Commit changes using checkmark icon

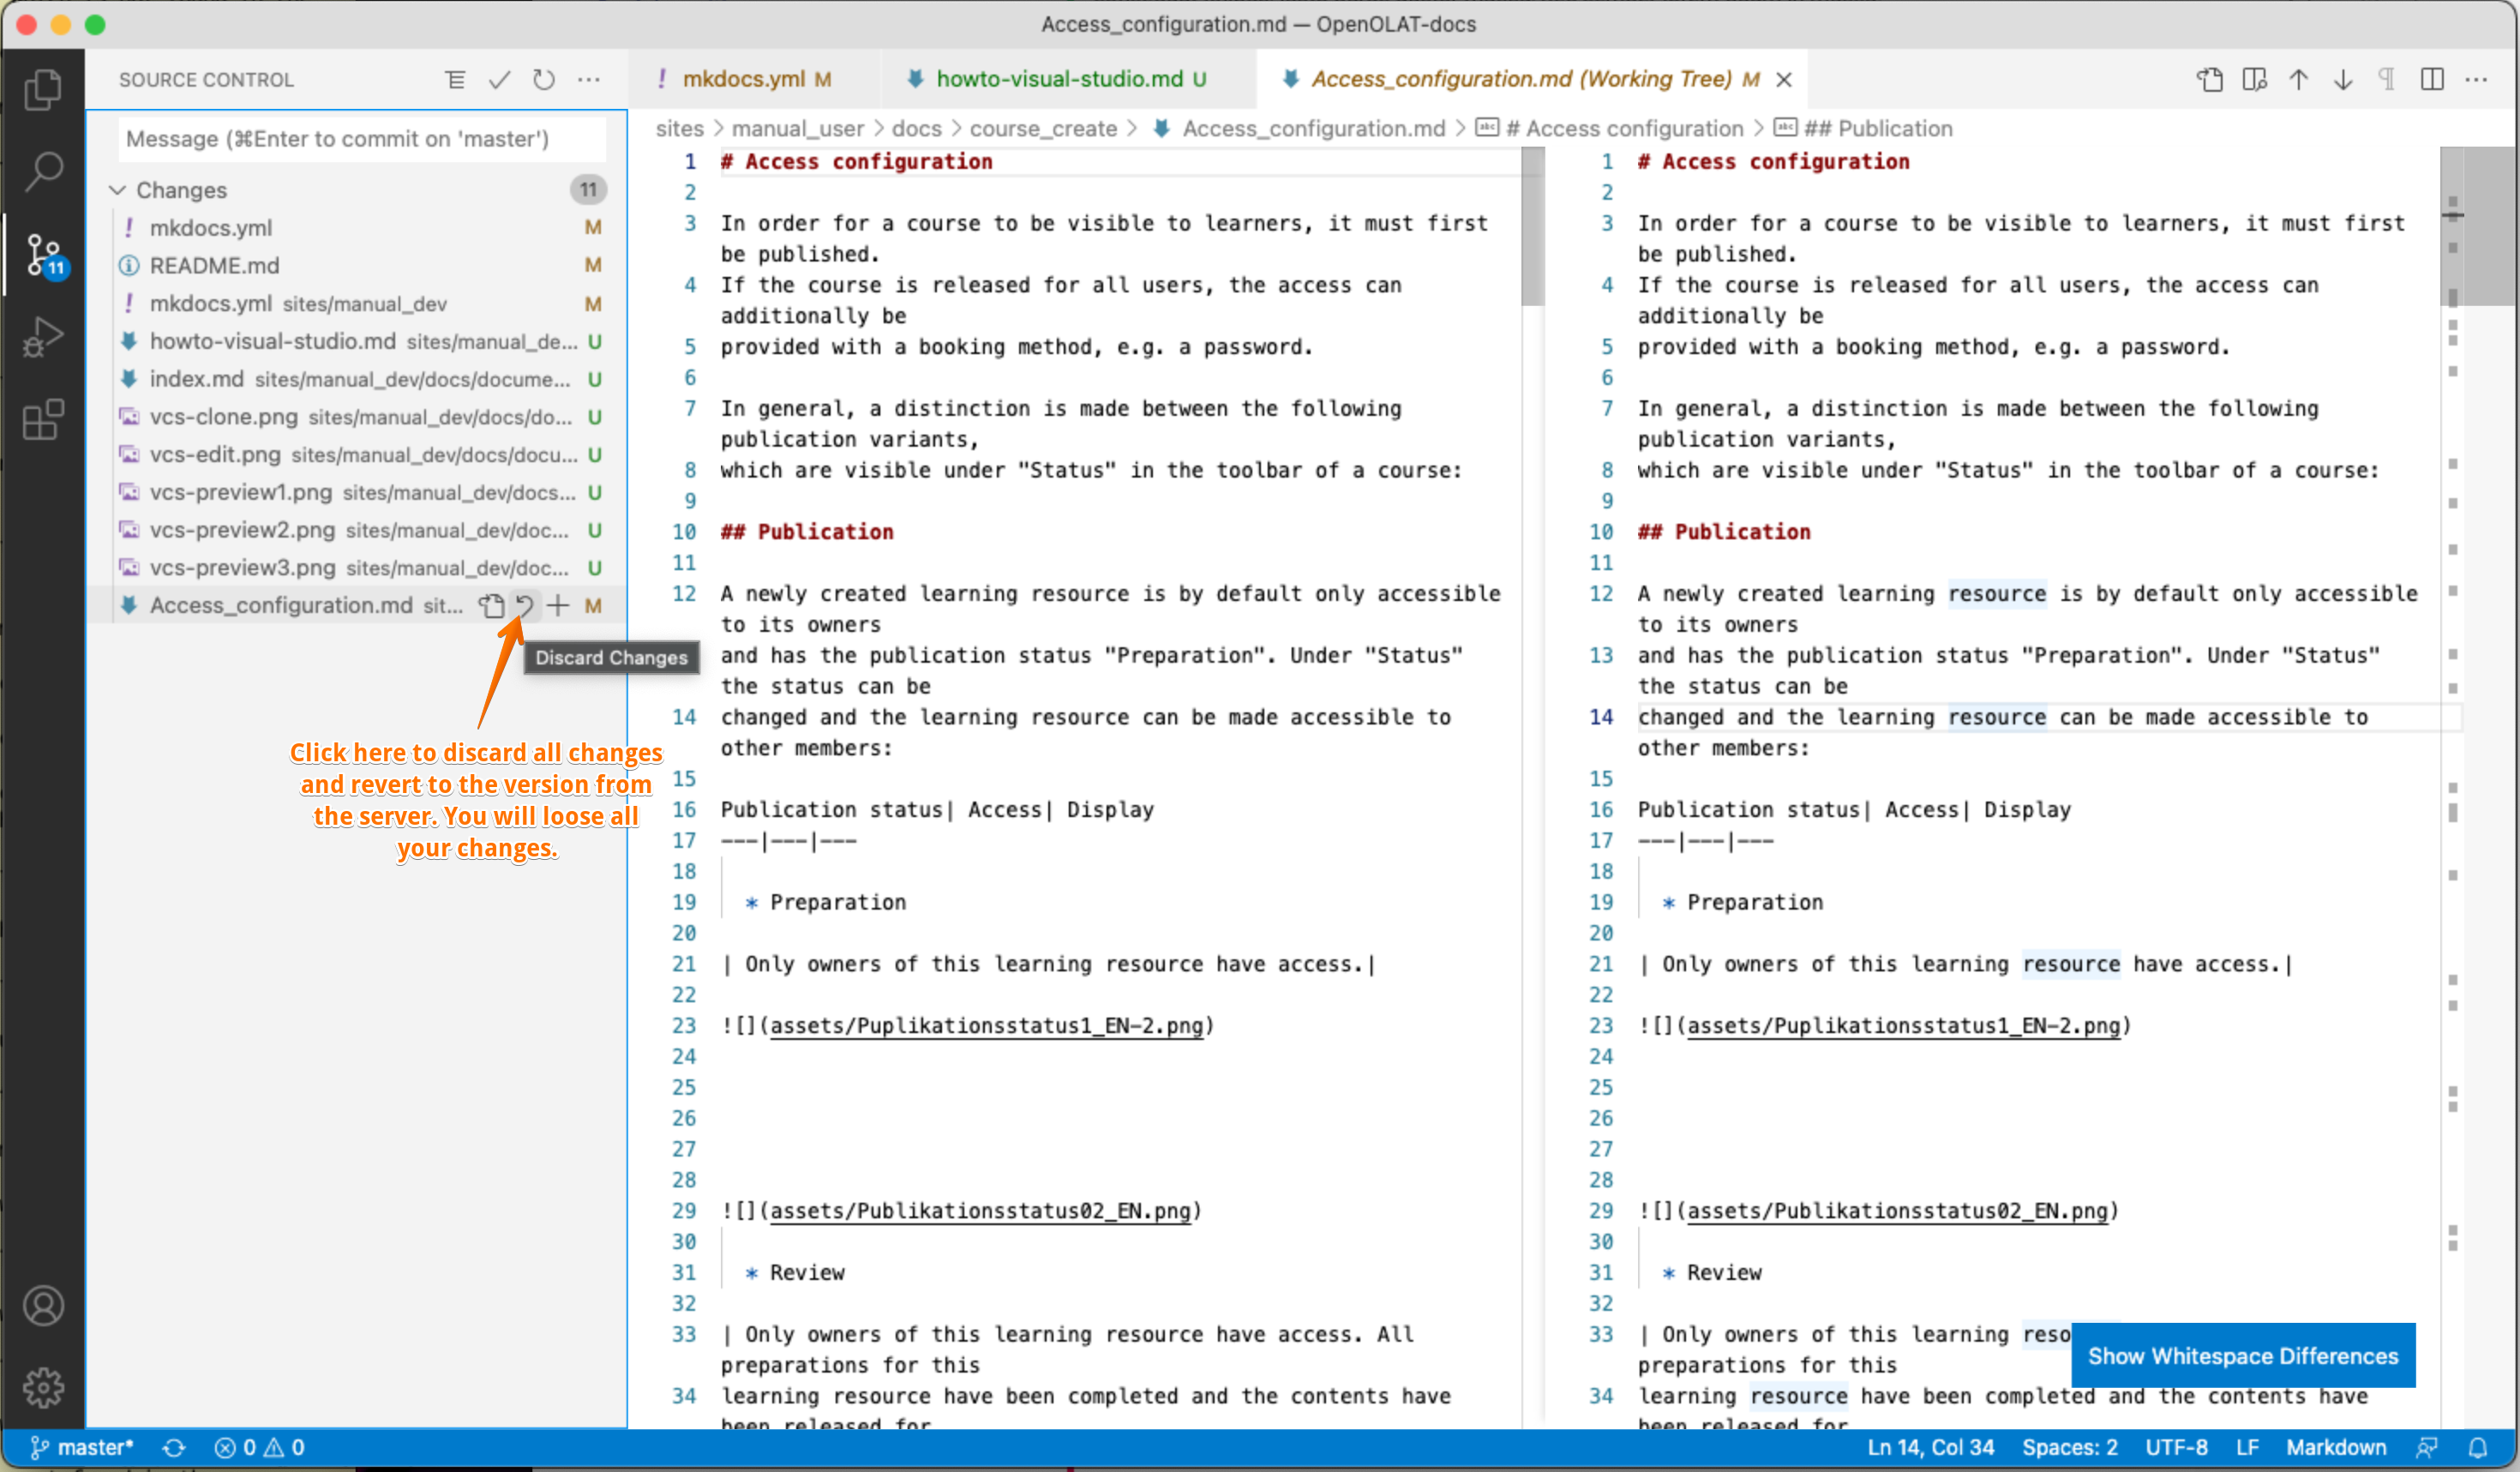point(499,79)
